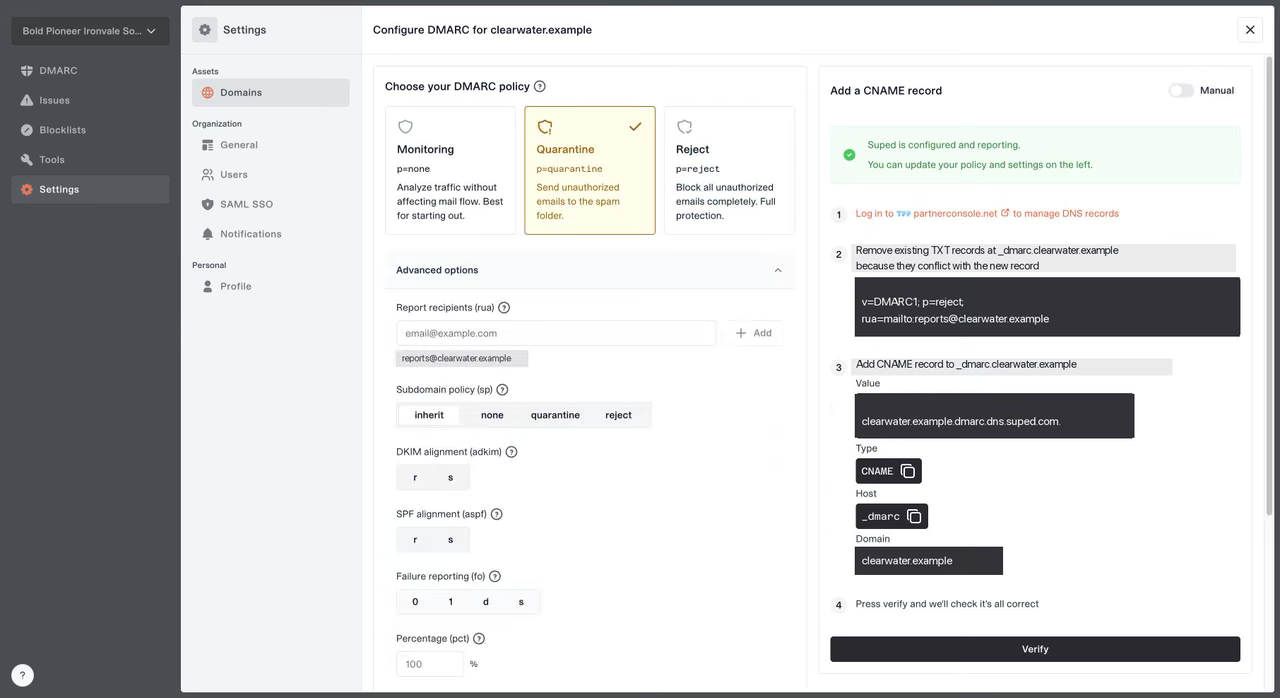Set subdomain policy to none
Viewport: 1280px width, 698px height.
pyautogui.click(x=492, y=415)
